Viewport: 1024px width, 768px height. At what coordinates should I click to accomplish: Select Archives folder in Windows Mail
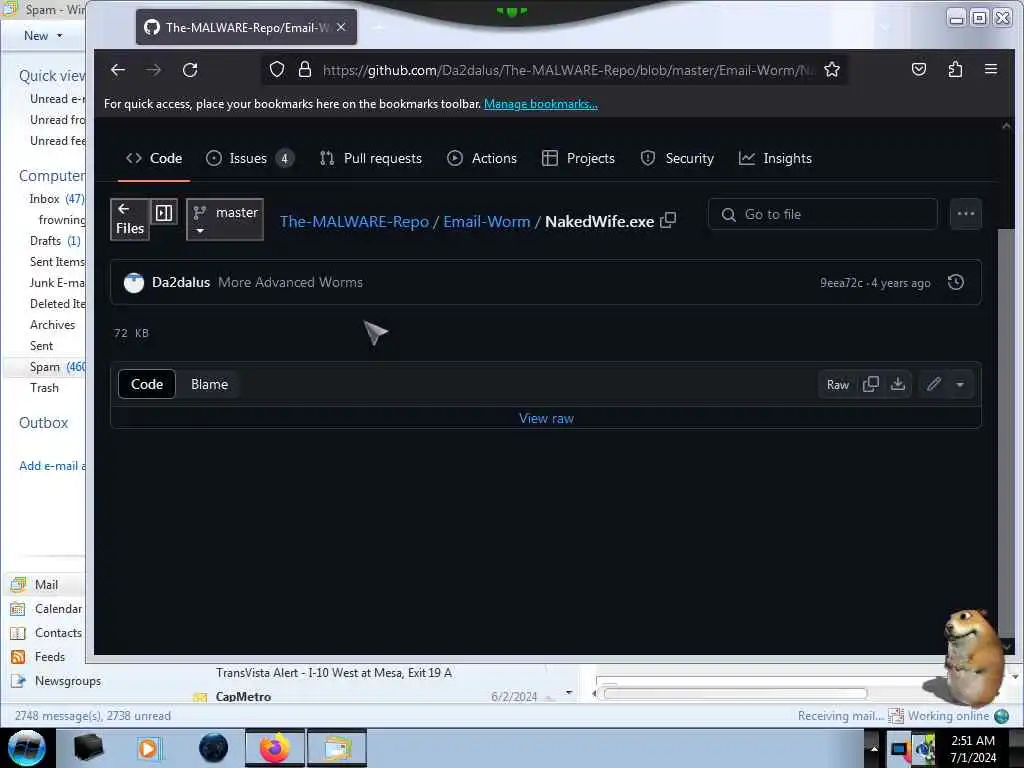[52, 325]
